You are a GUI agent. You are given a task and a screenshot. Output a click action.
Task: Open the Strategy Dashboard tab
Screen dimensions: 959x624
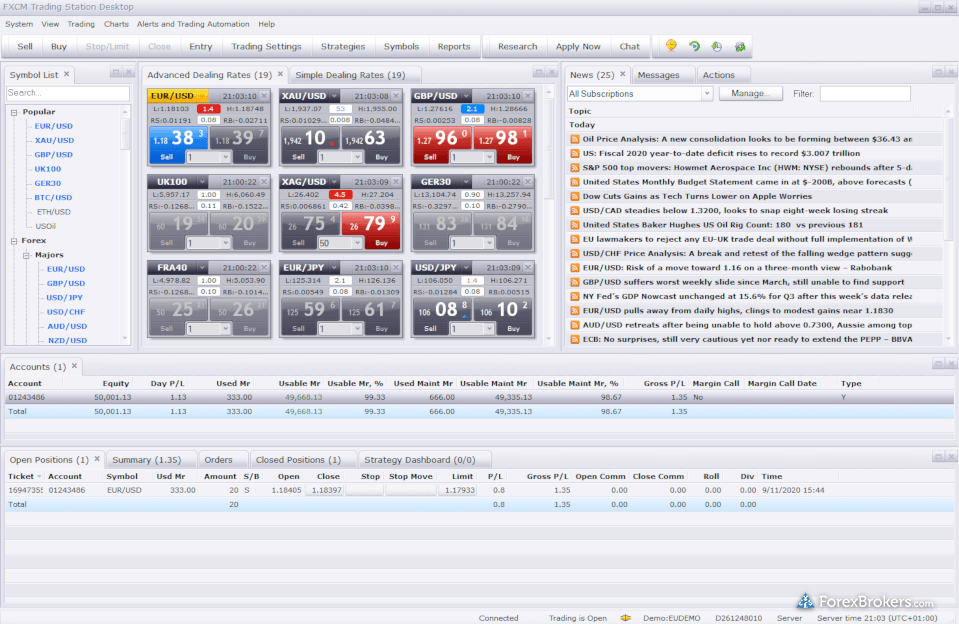click(420, 459)
